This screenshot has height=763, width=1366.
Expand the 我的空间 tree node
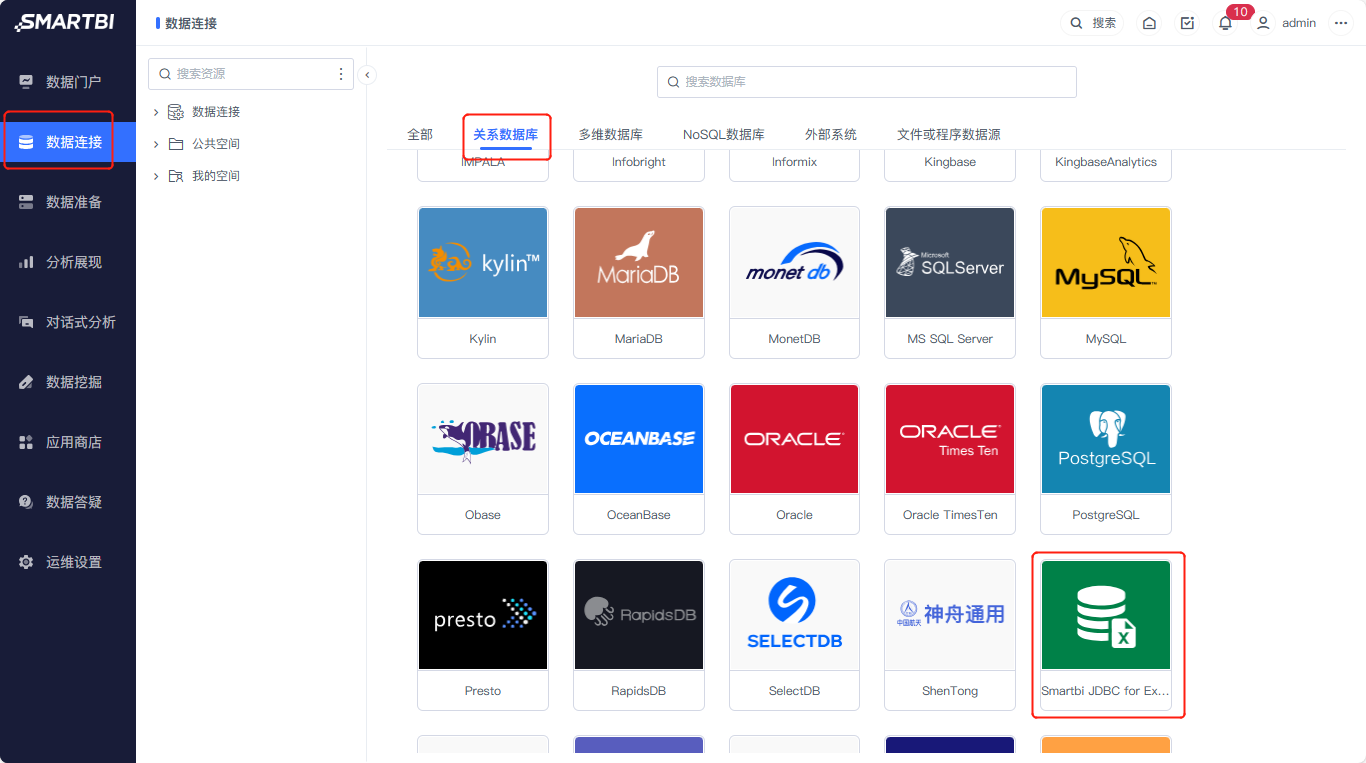(x=156, y=176)
